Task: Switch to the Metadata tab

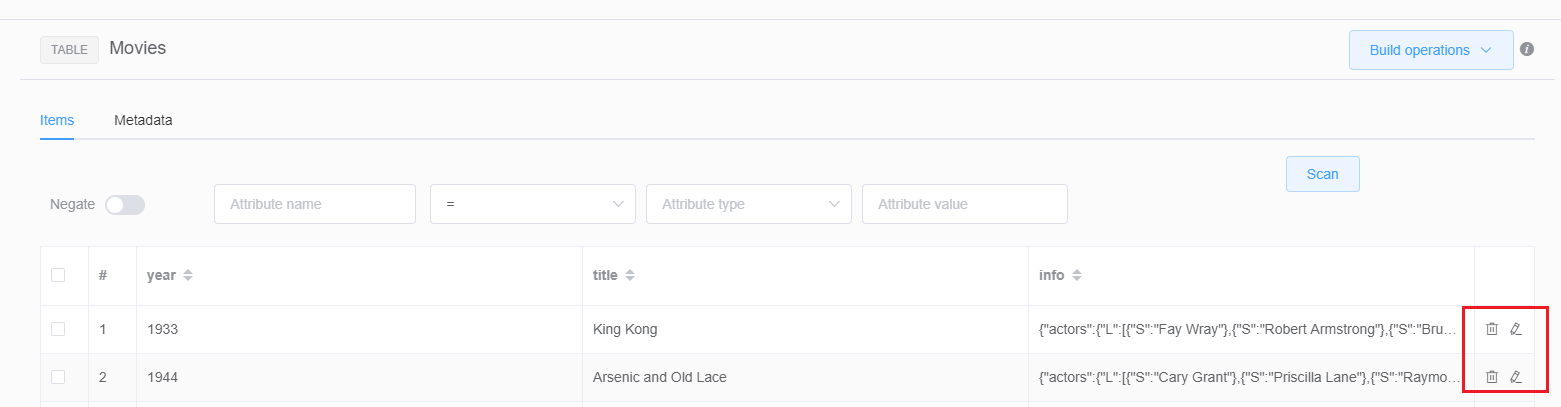Action: pos(143,120)
